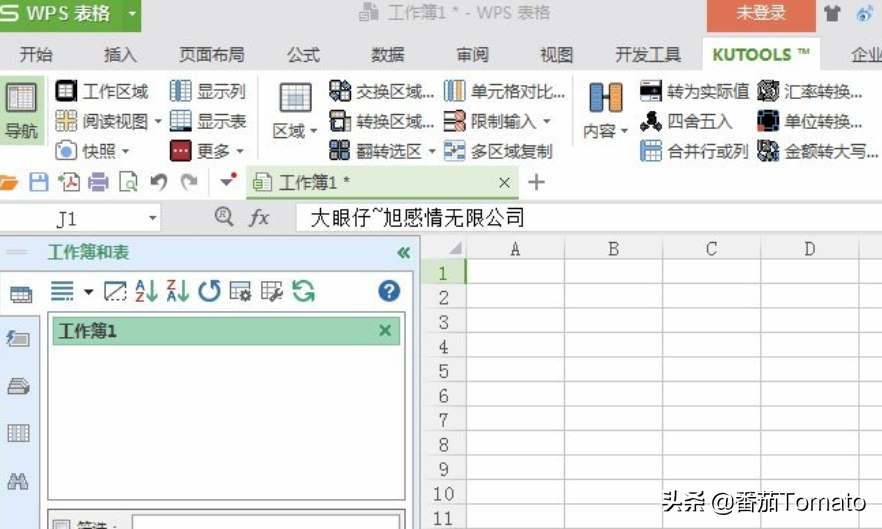
Task: Expand the 阅读视图 dropdown arrow
Action: (158, 121)
